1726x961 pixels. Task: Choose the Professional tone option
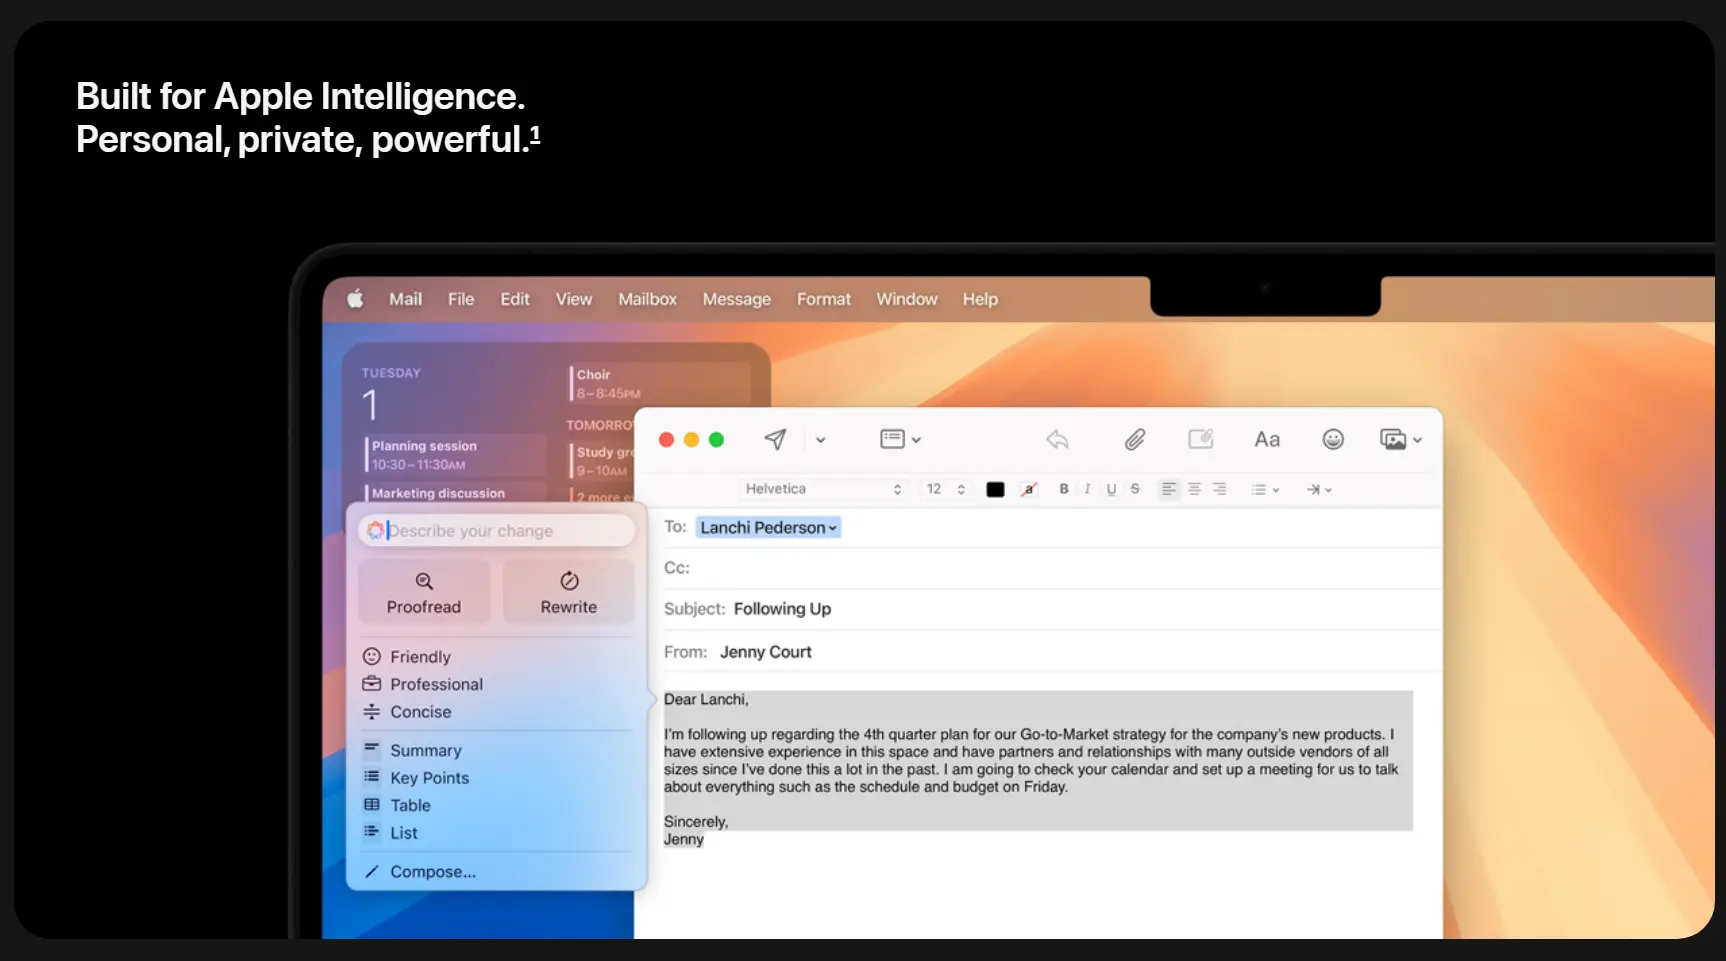423,684
